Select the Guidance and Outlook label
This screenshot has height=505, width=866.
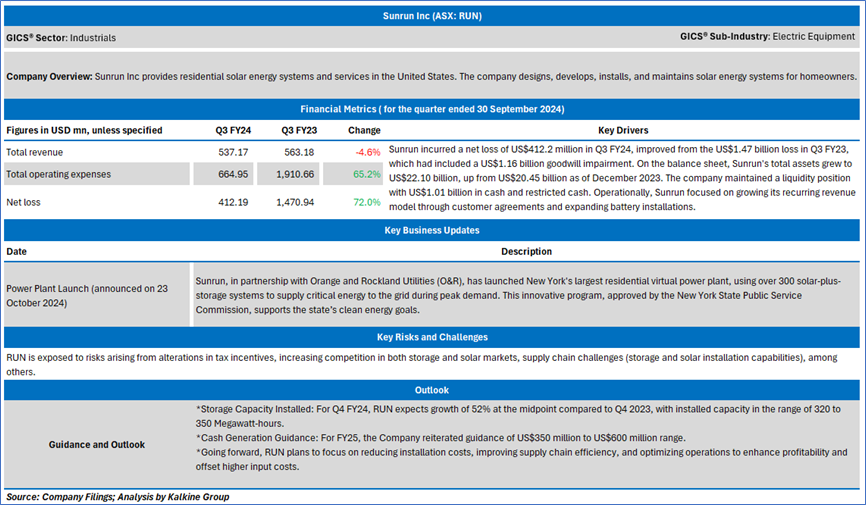[x=97, y=445]
